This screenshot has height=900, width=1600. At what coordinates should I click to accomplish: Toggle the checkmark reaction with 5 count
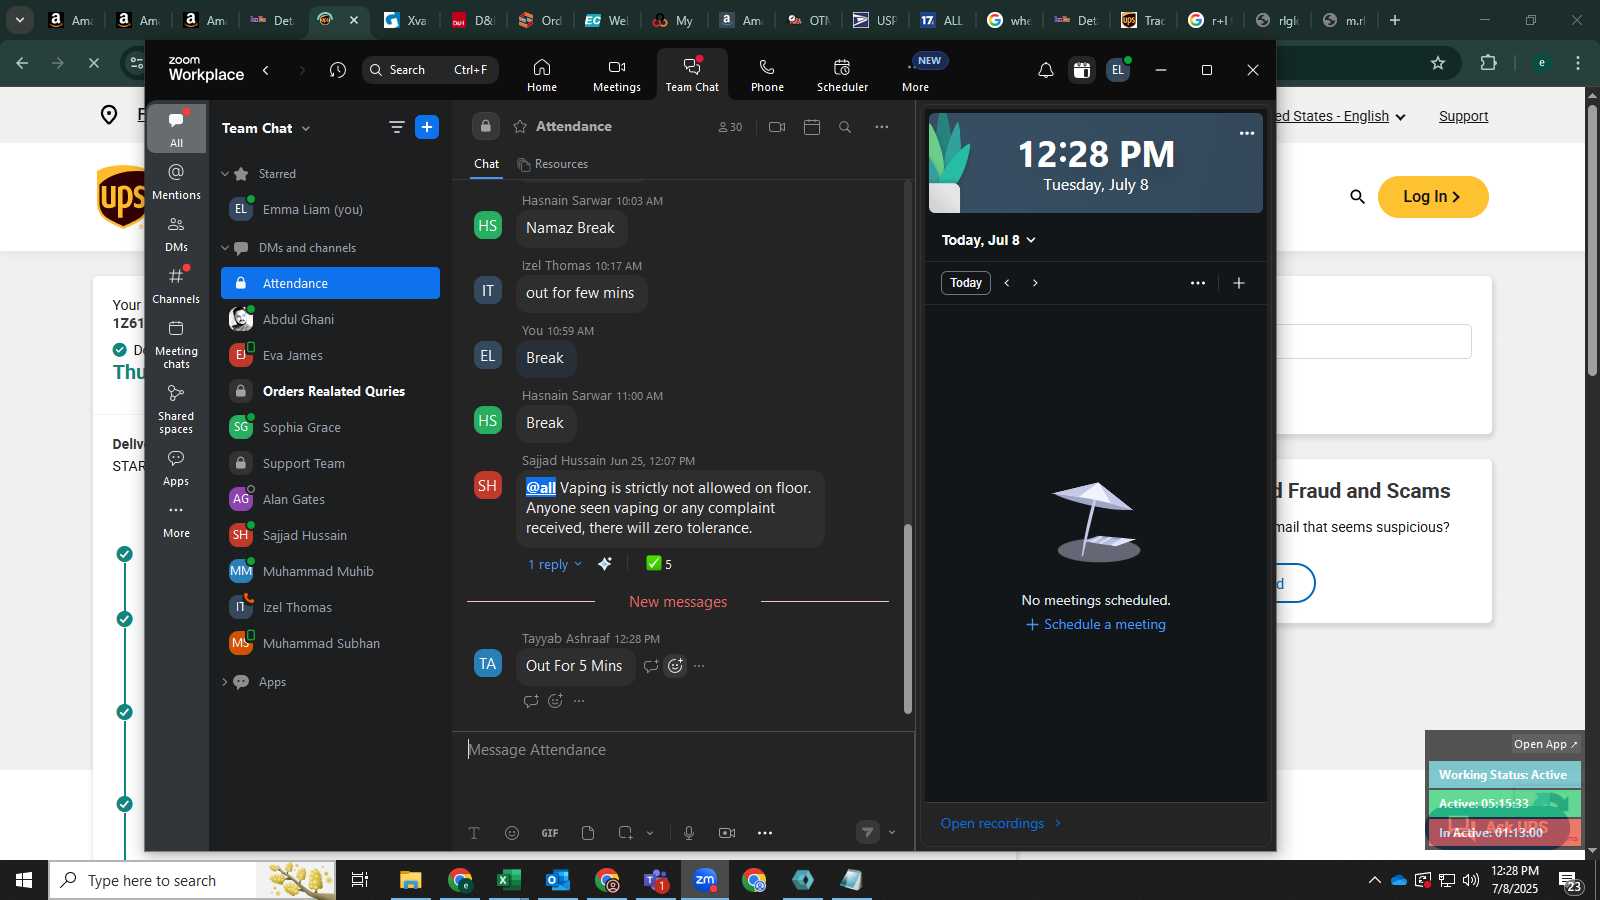(659, 564)
